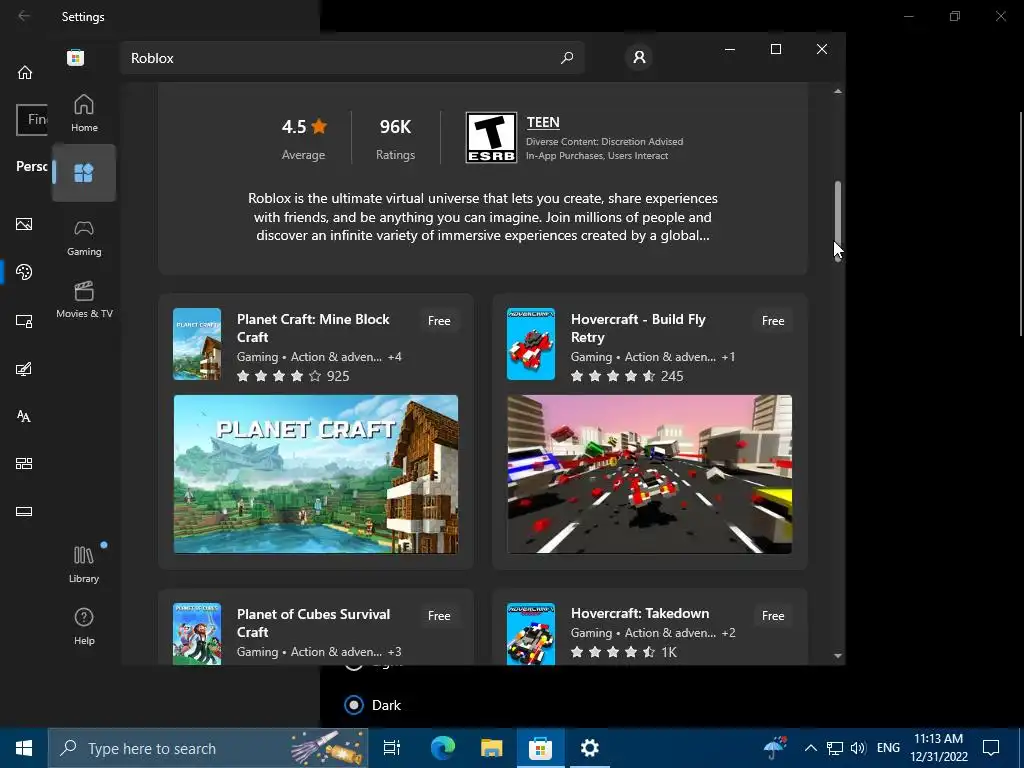Switch to Settings gear on taskbar
This screenshot has height=768, width=1024.
pyautogui.click(x=589, y=748)
